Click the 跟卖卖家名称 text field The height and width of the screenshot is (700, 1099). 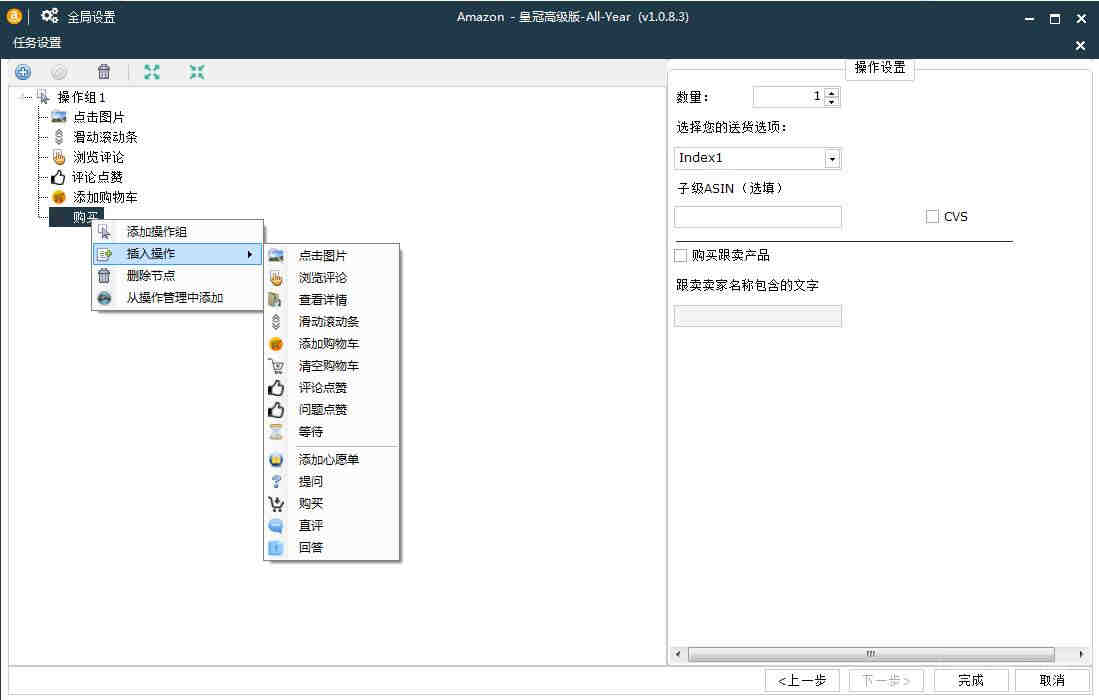coord(758,316)
